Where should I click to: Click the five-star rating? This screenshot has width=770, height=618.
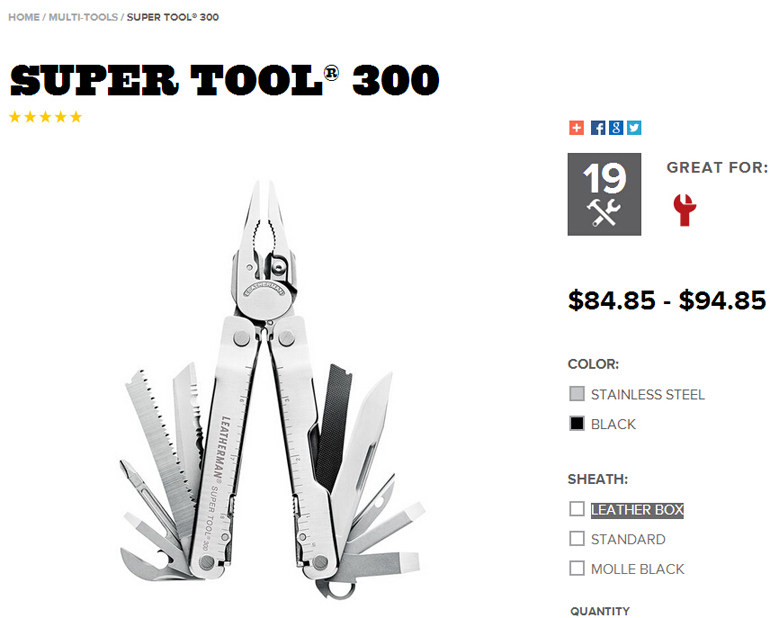[x=45, y=117]
